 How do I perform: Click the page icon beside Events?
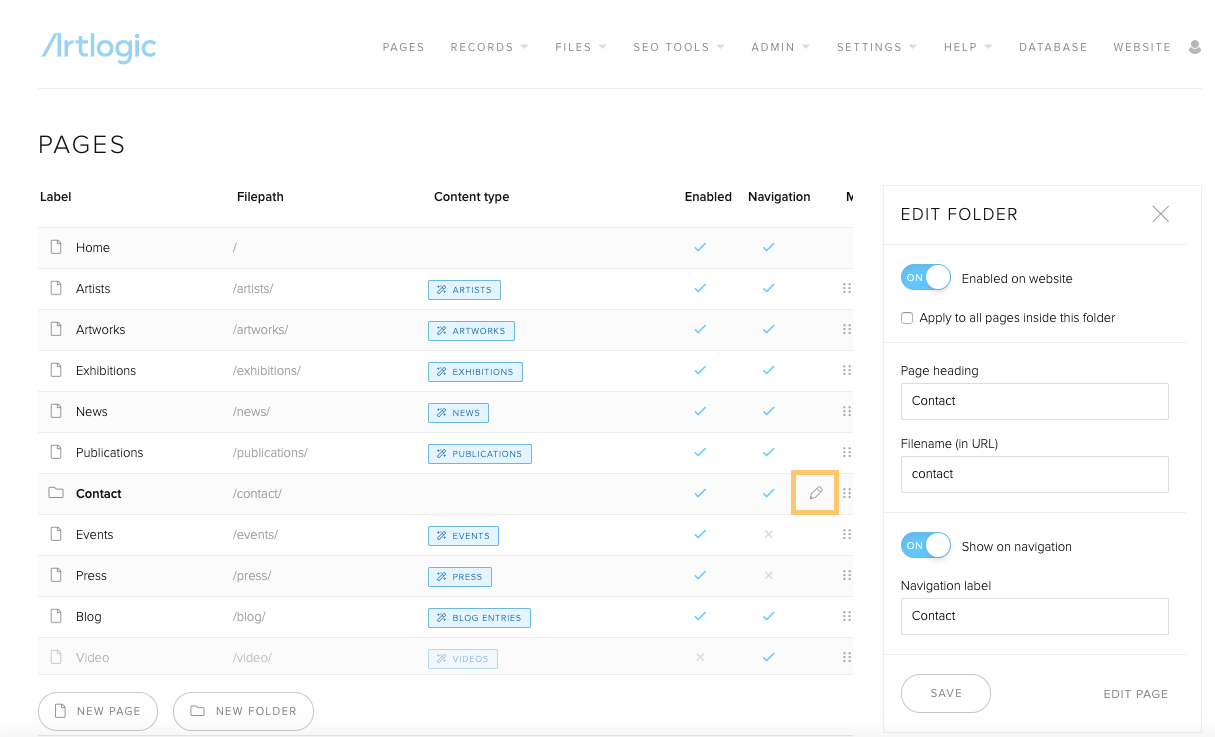click(x=56, y=534)
